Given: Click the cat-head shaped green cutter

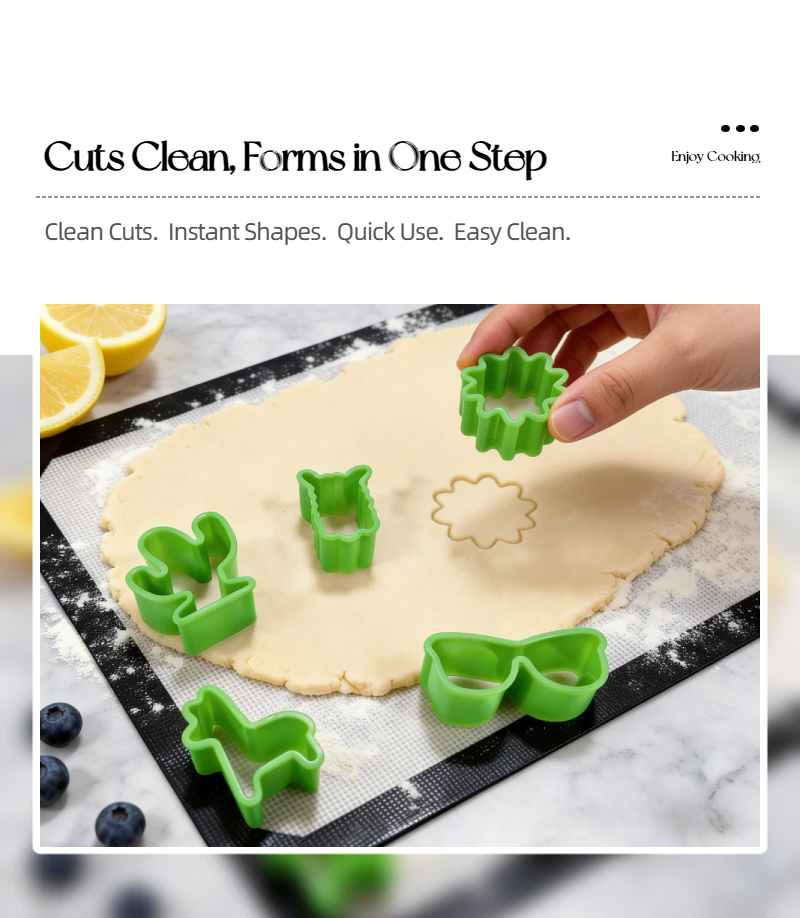Looking at the screenshot, I should (x=339, y=517).
